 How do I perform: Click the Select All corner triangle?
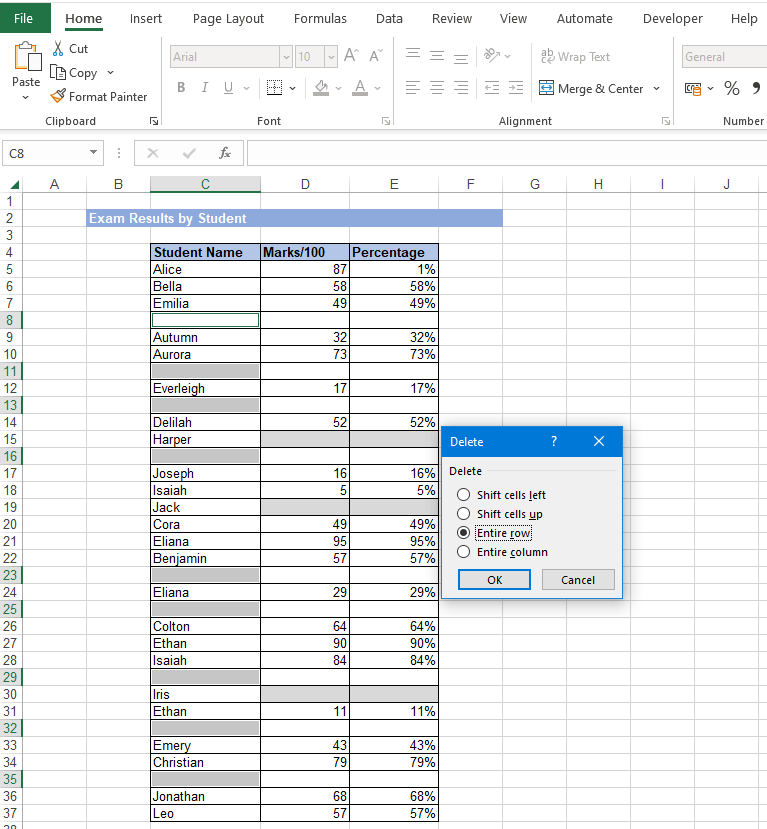click(x=14, y=185)
